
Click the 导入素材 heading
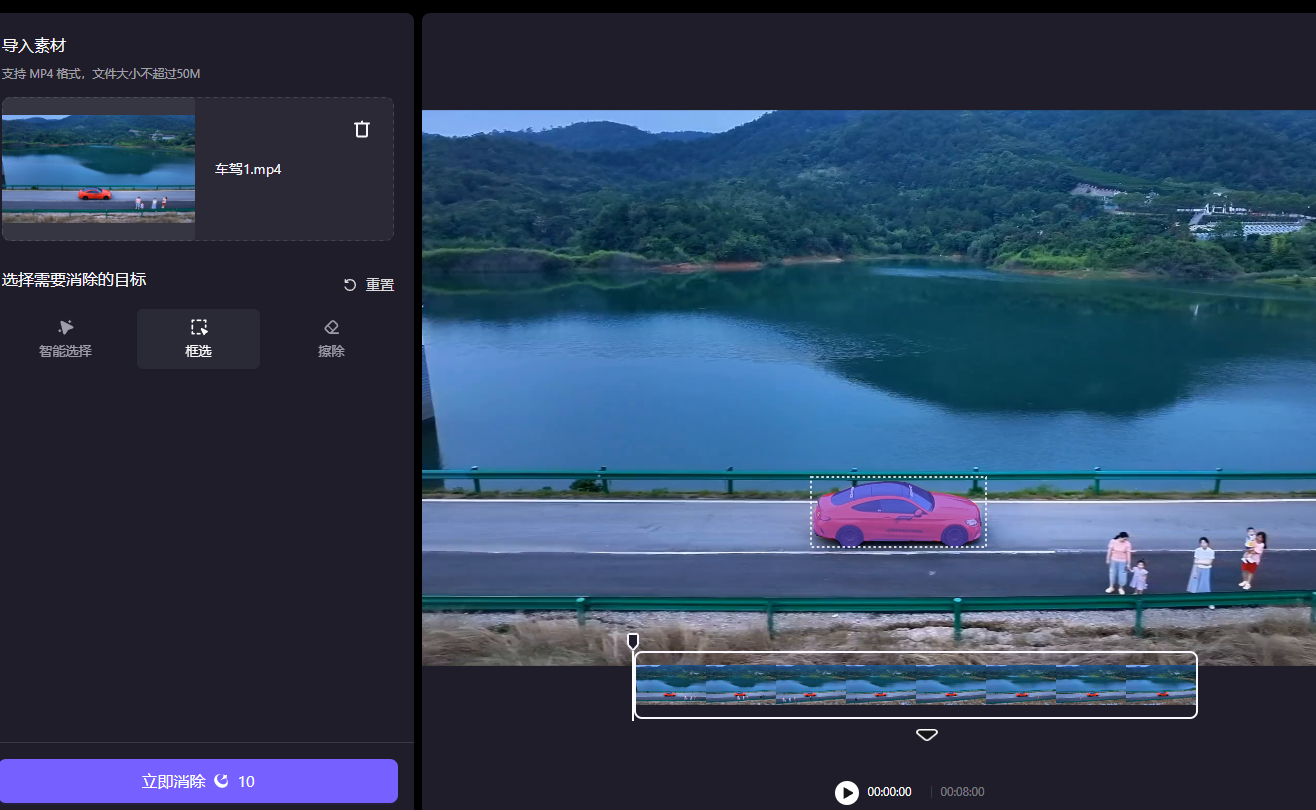(x=34, y=46)
